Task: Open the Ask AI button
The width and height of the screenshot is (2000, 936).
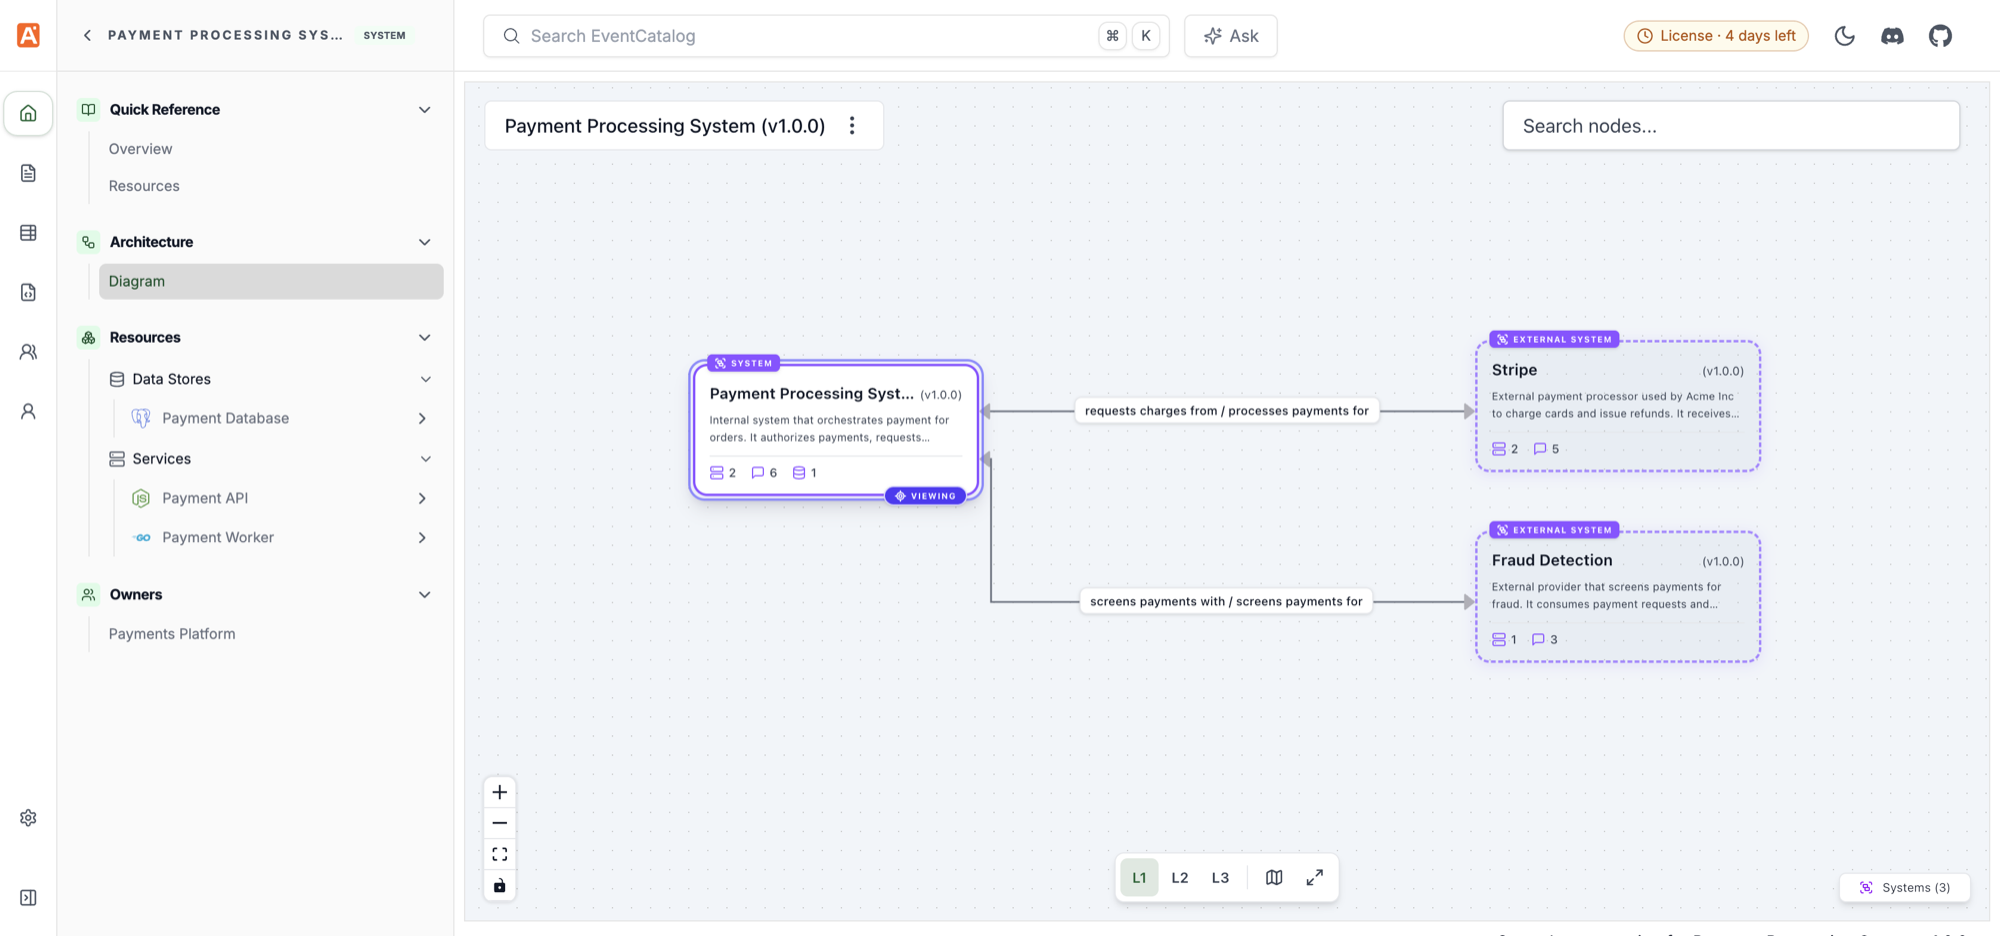Action: [x=1231, y=36]
